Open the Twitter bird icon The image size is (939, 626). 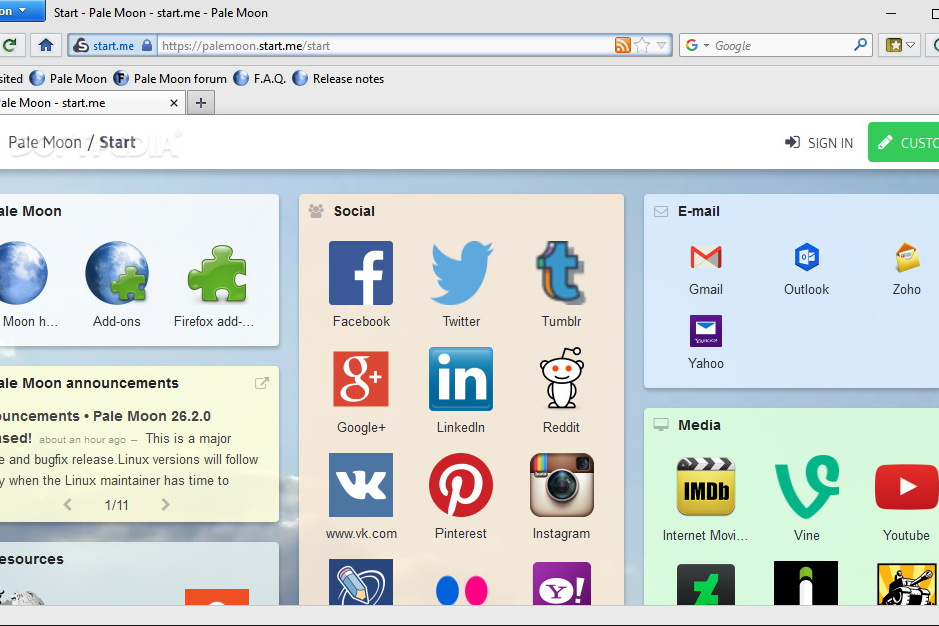point(461,273)
